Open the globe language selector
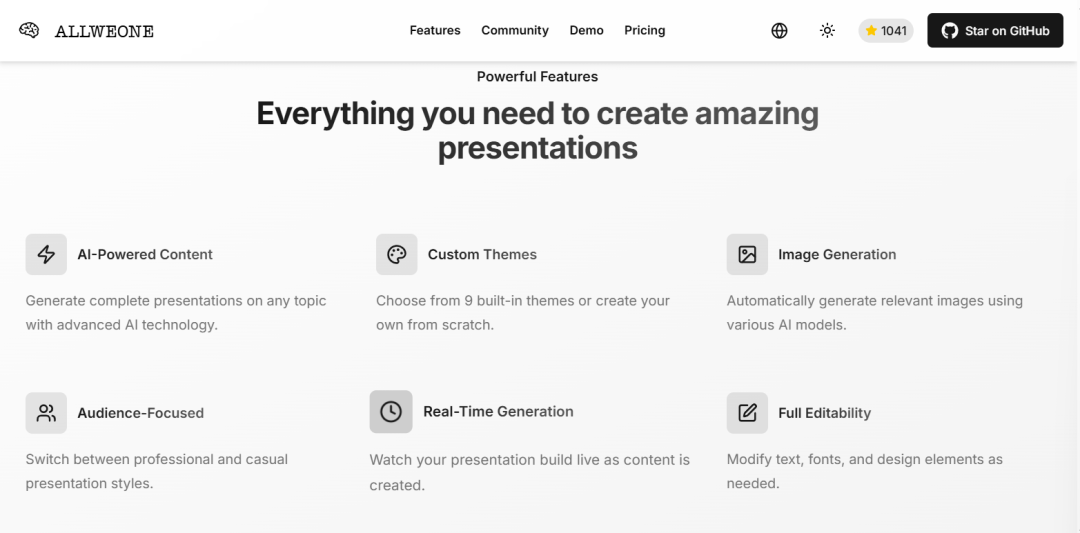Screen dimensions: 1080x533 pyautogui.click(x=779, y=30)
